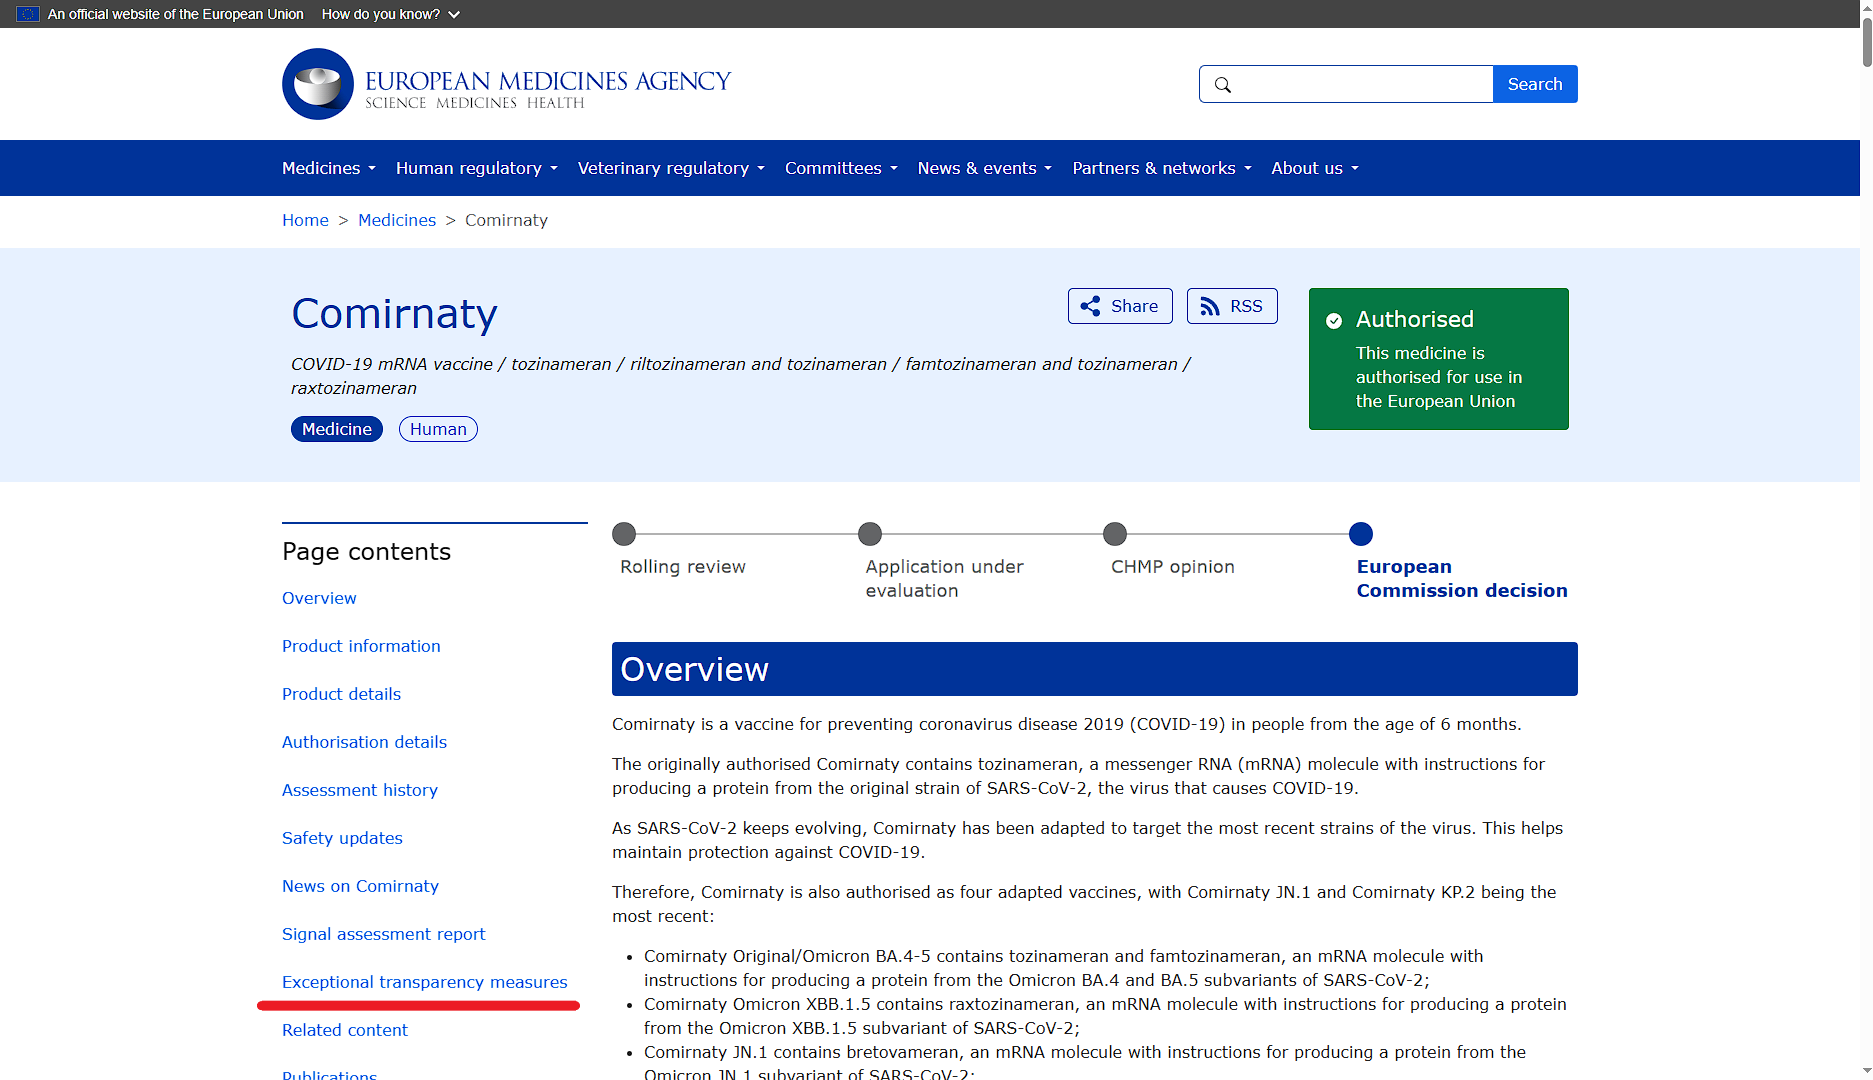The width and height of the screenshot is (1873, 1080).
Task: Go to Medicines breadcrumb link
Action: [x=397, y=220]
